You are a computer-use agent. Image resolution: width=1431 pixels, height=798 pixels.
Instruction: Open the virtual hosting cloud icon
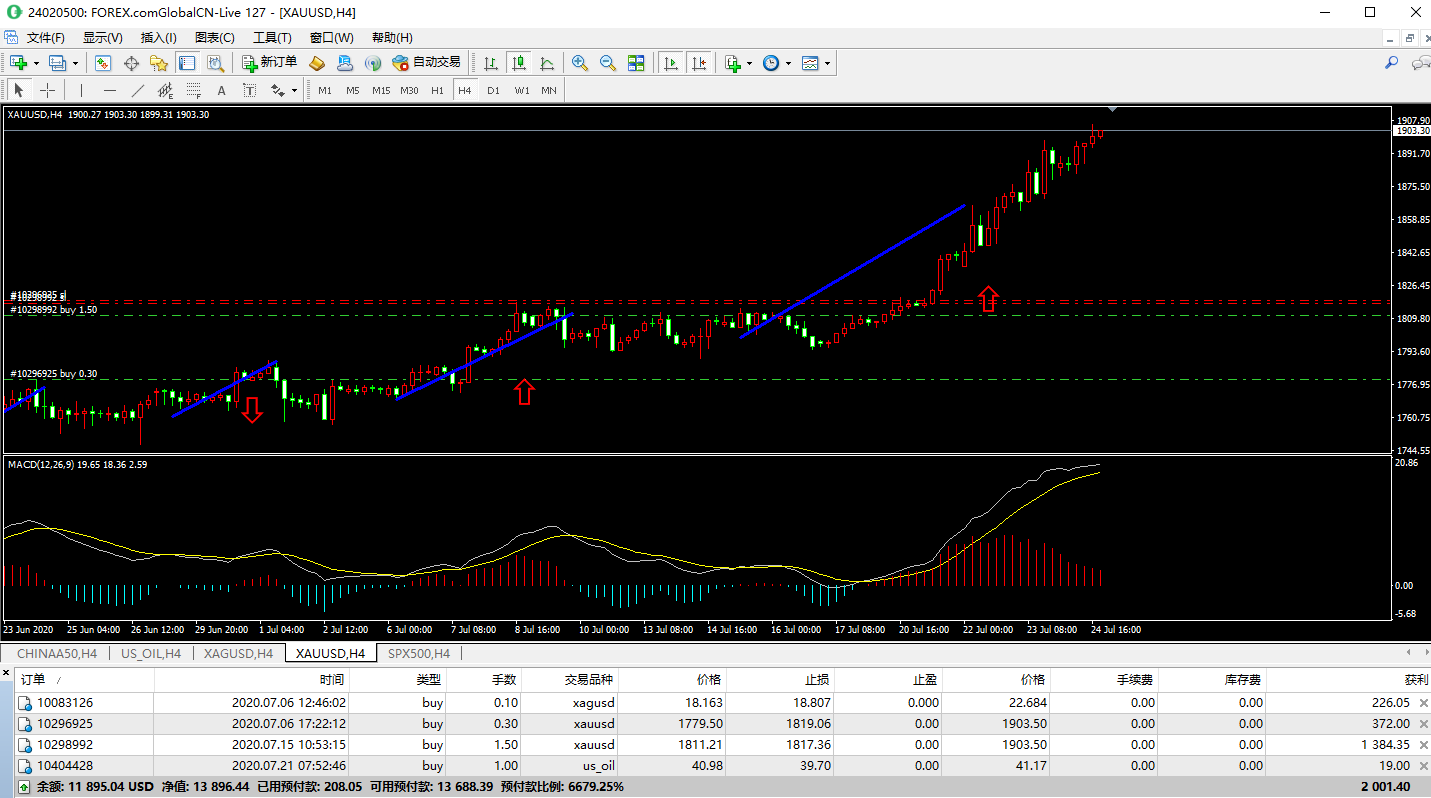pos(345,63)
